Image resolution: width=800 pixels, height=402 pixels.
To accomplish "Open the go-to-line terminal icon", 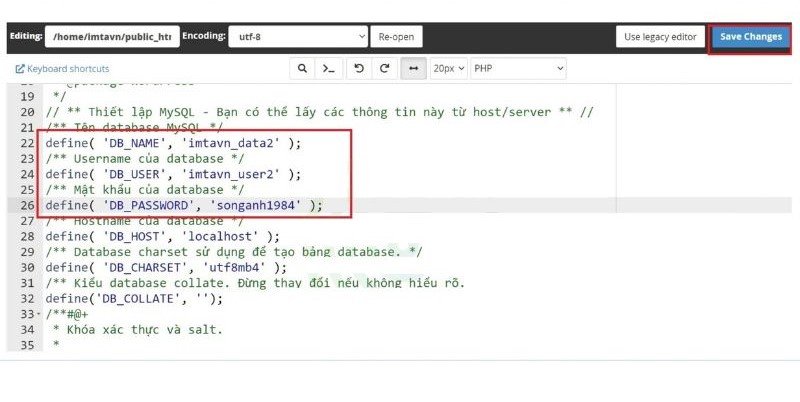I will click(x=328, y=69).
